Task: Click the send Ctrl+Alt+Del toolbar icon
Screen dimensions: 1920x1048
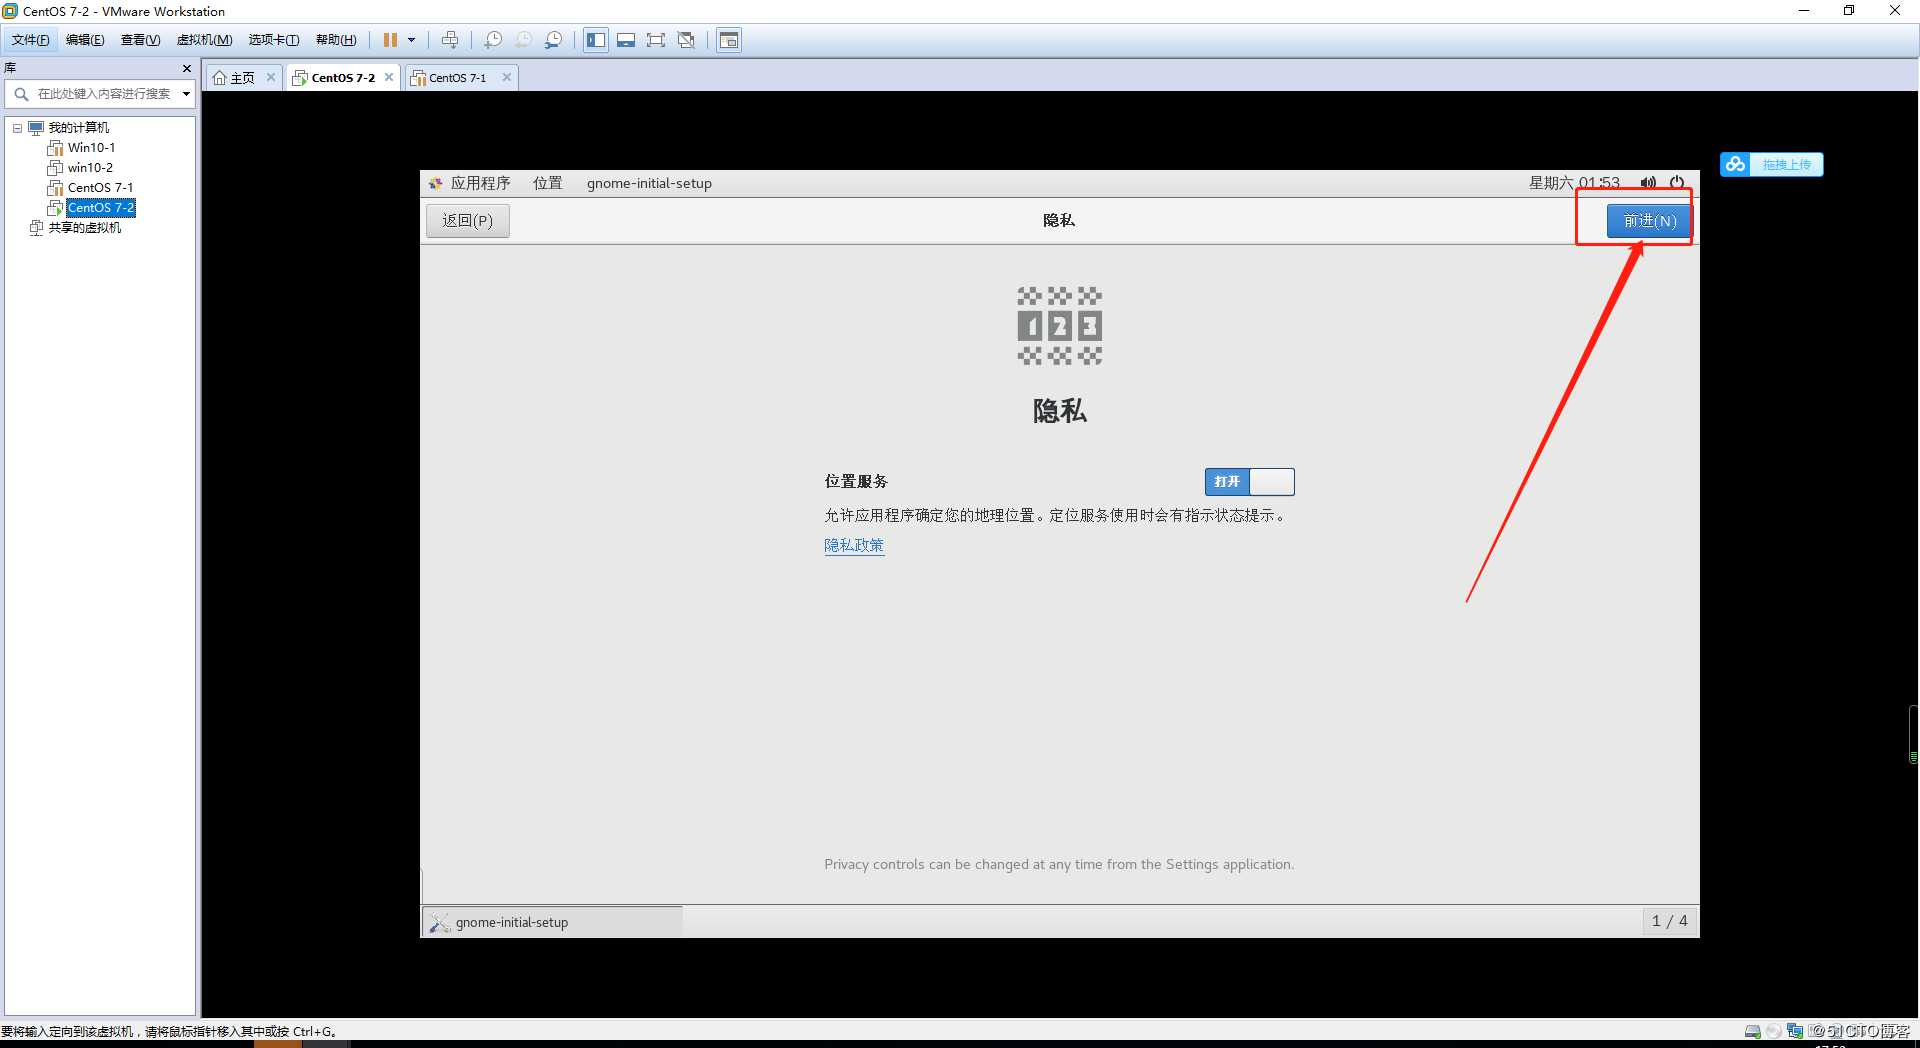Action: tap(450, 40)
